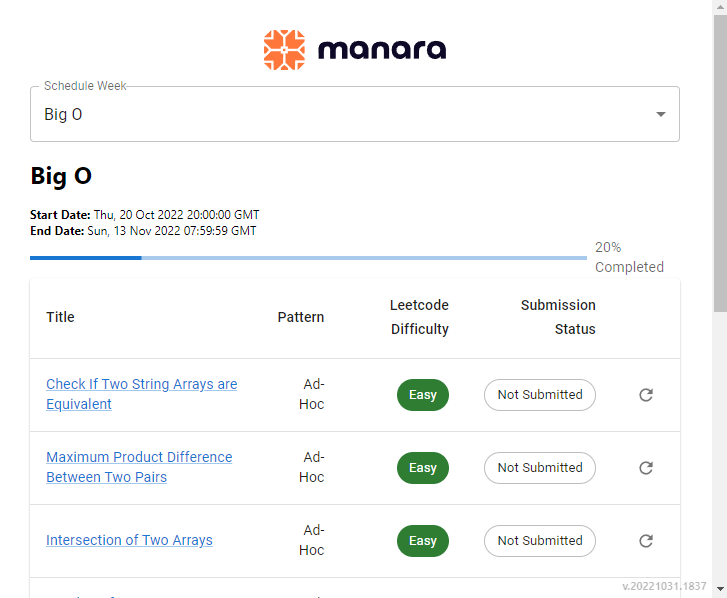Expand the Schedule Week dropdown arrow

pos(661,114)
